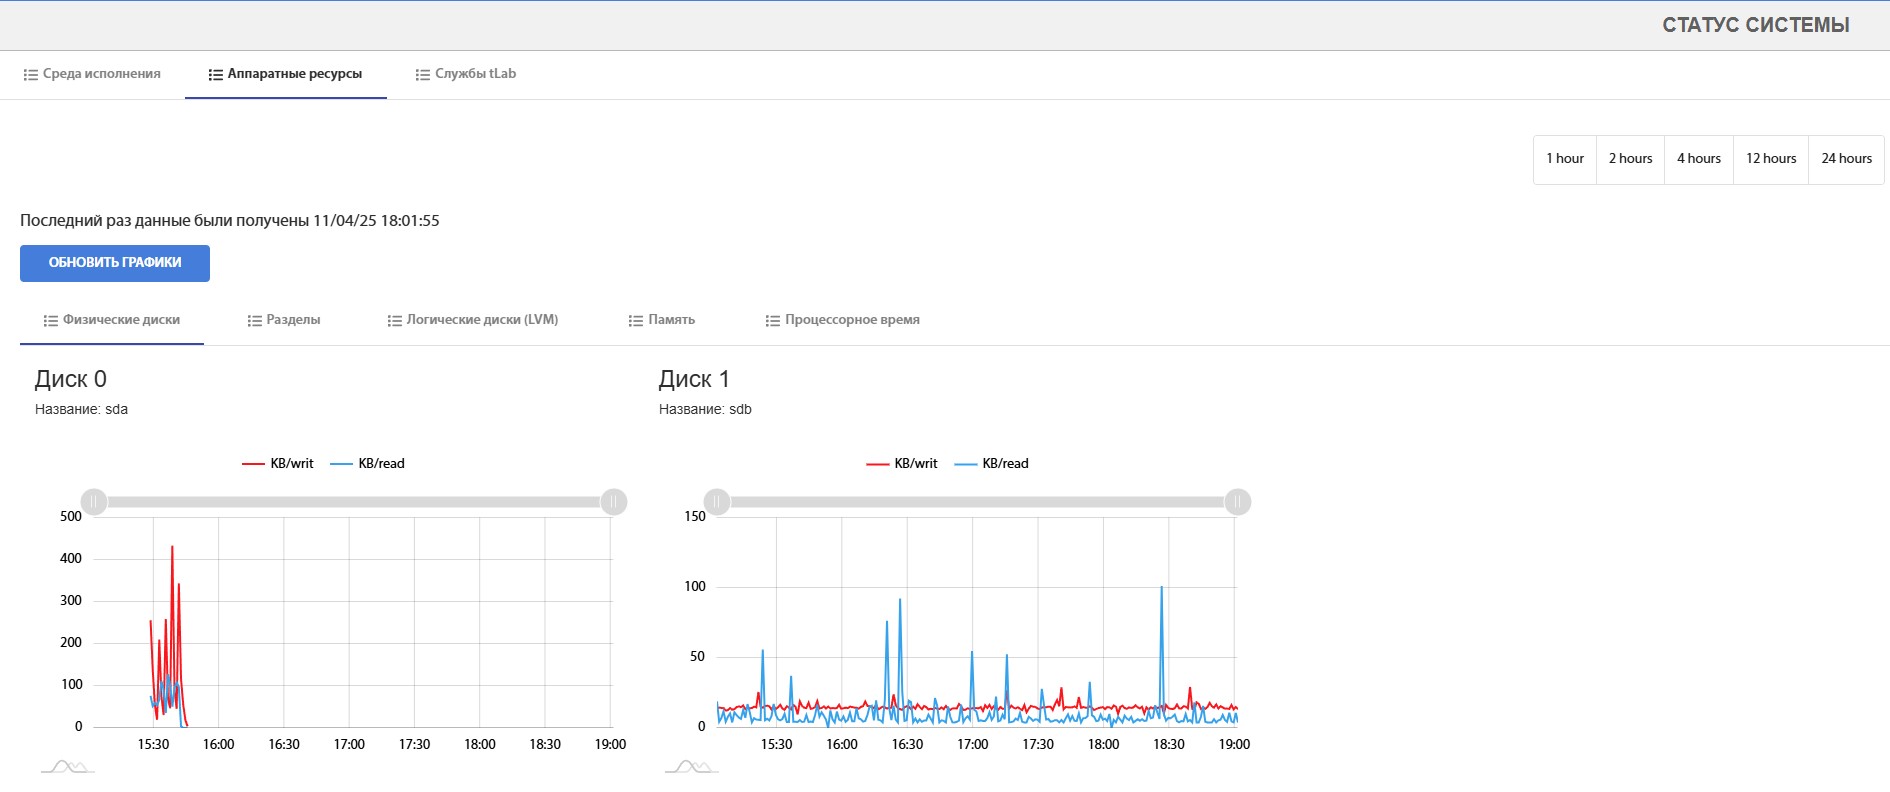Click Disk 1 range slider right handle

point(1237,502)
